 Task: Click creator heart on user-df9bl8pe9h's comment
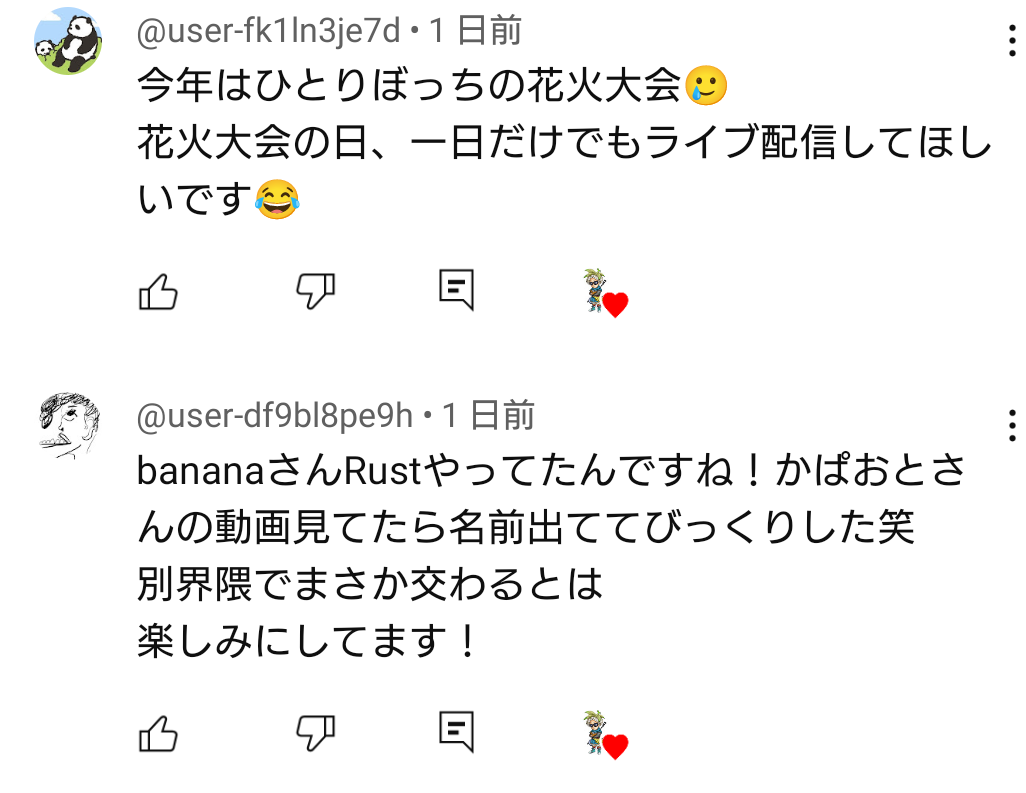606,734
